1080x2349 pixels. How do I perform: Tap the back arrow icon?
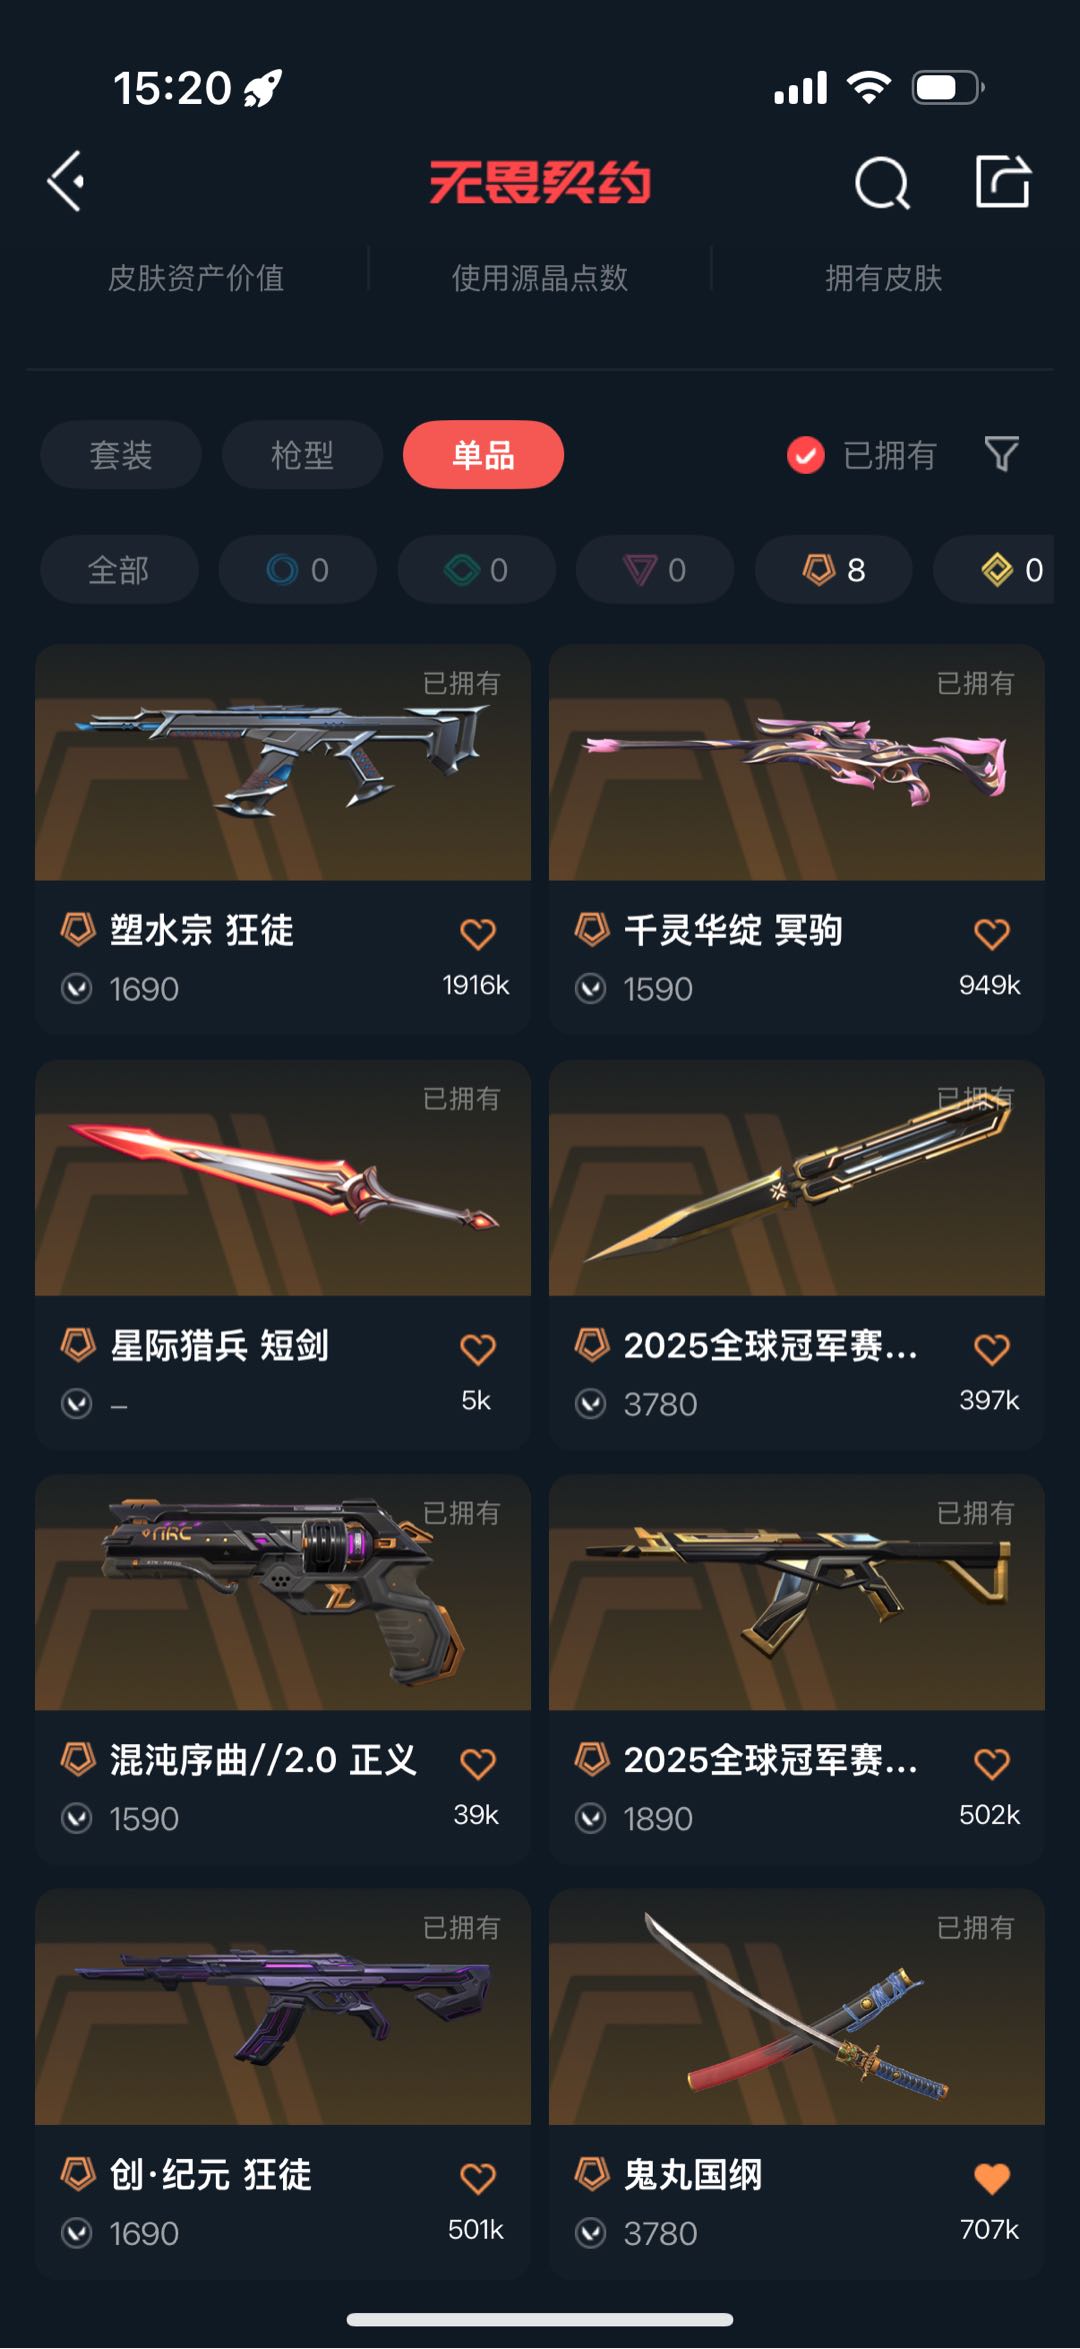(x=66, y=182)
